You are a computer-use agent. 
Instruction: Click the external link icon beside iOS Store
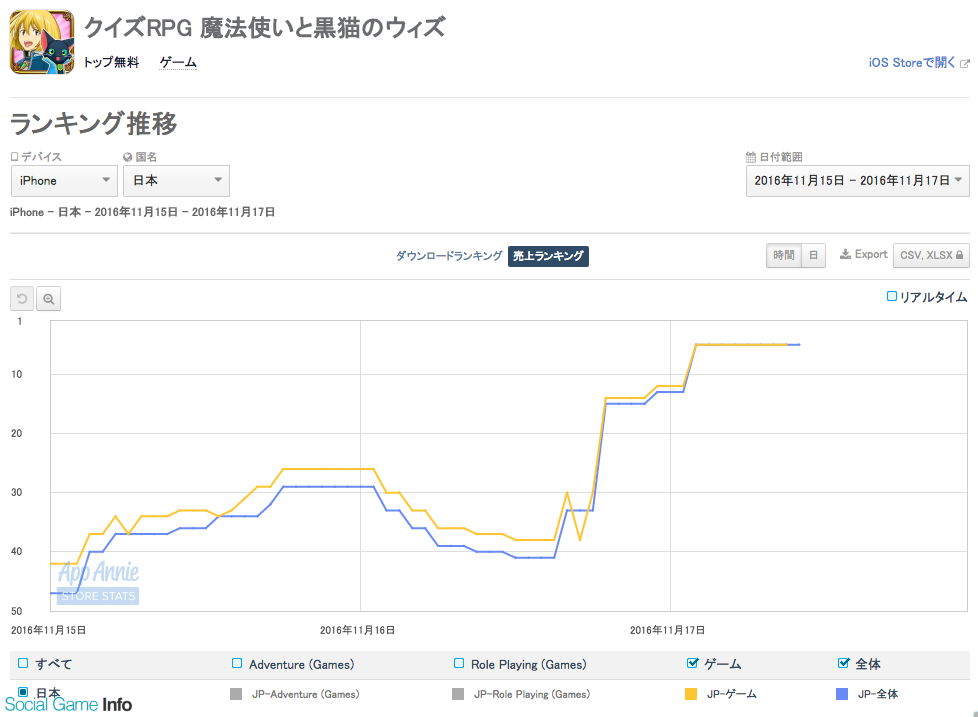pyautogui.click(x=965, y=63)
